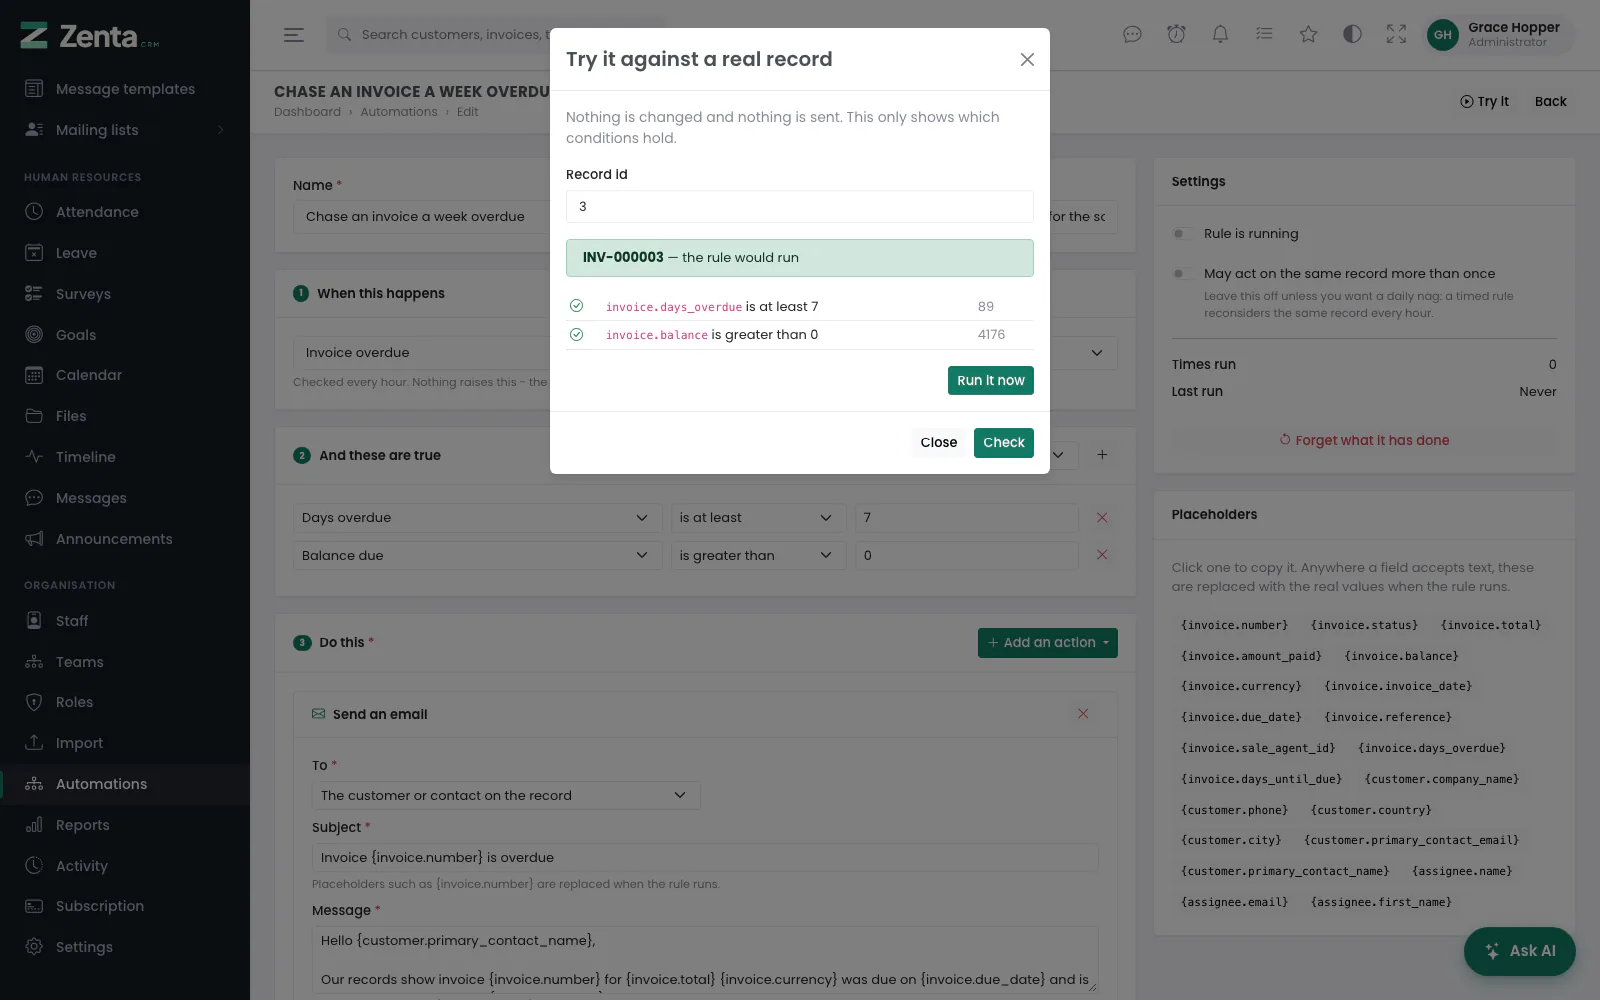Click the Subscription sidebar icon

pos(34,906)
